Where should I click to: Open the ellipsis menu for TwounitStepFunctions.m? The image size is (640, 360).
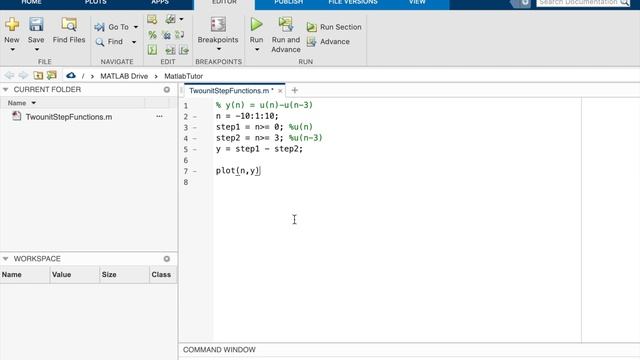(159, 116)
